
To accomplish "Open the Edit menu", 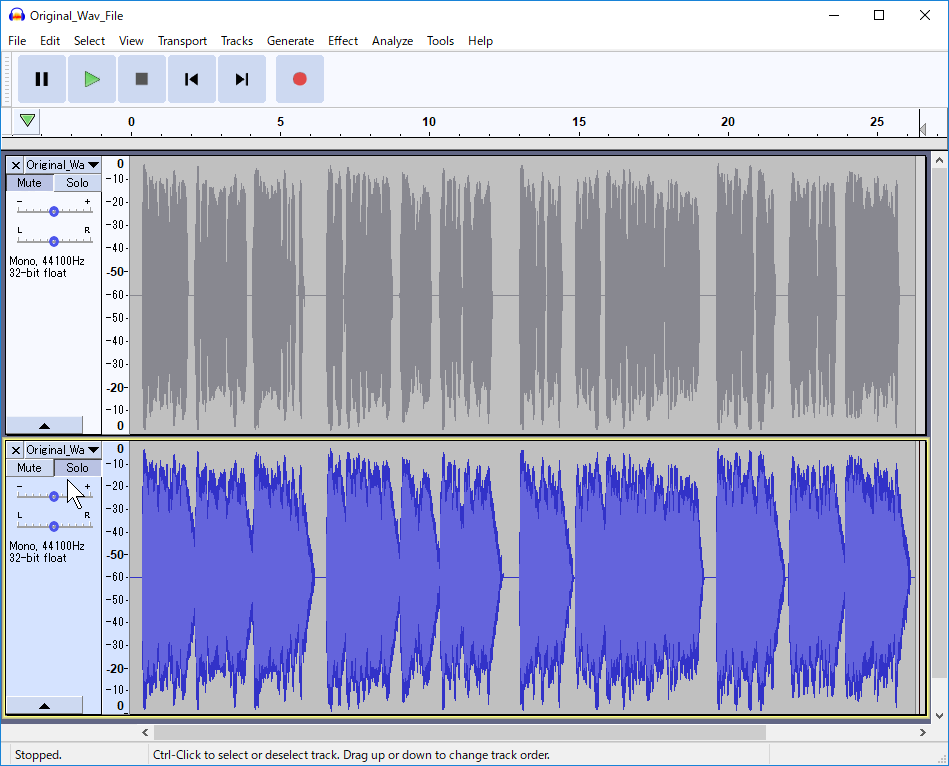I will point(50,41).
